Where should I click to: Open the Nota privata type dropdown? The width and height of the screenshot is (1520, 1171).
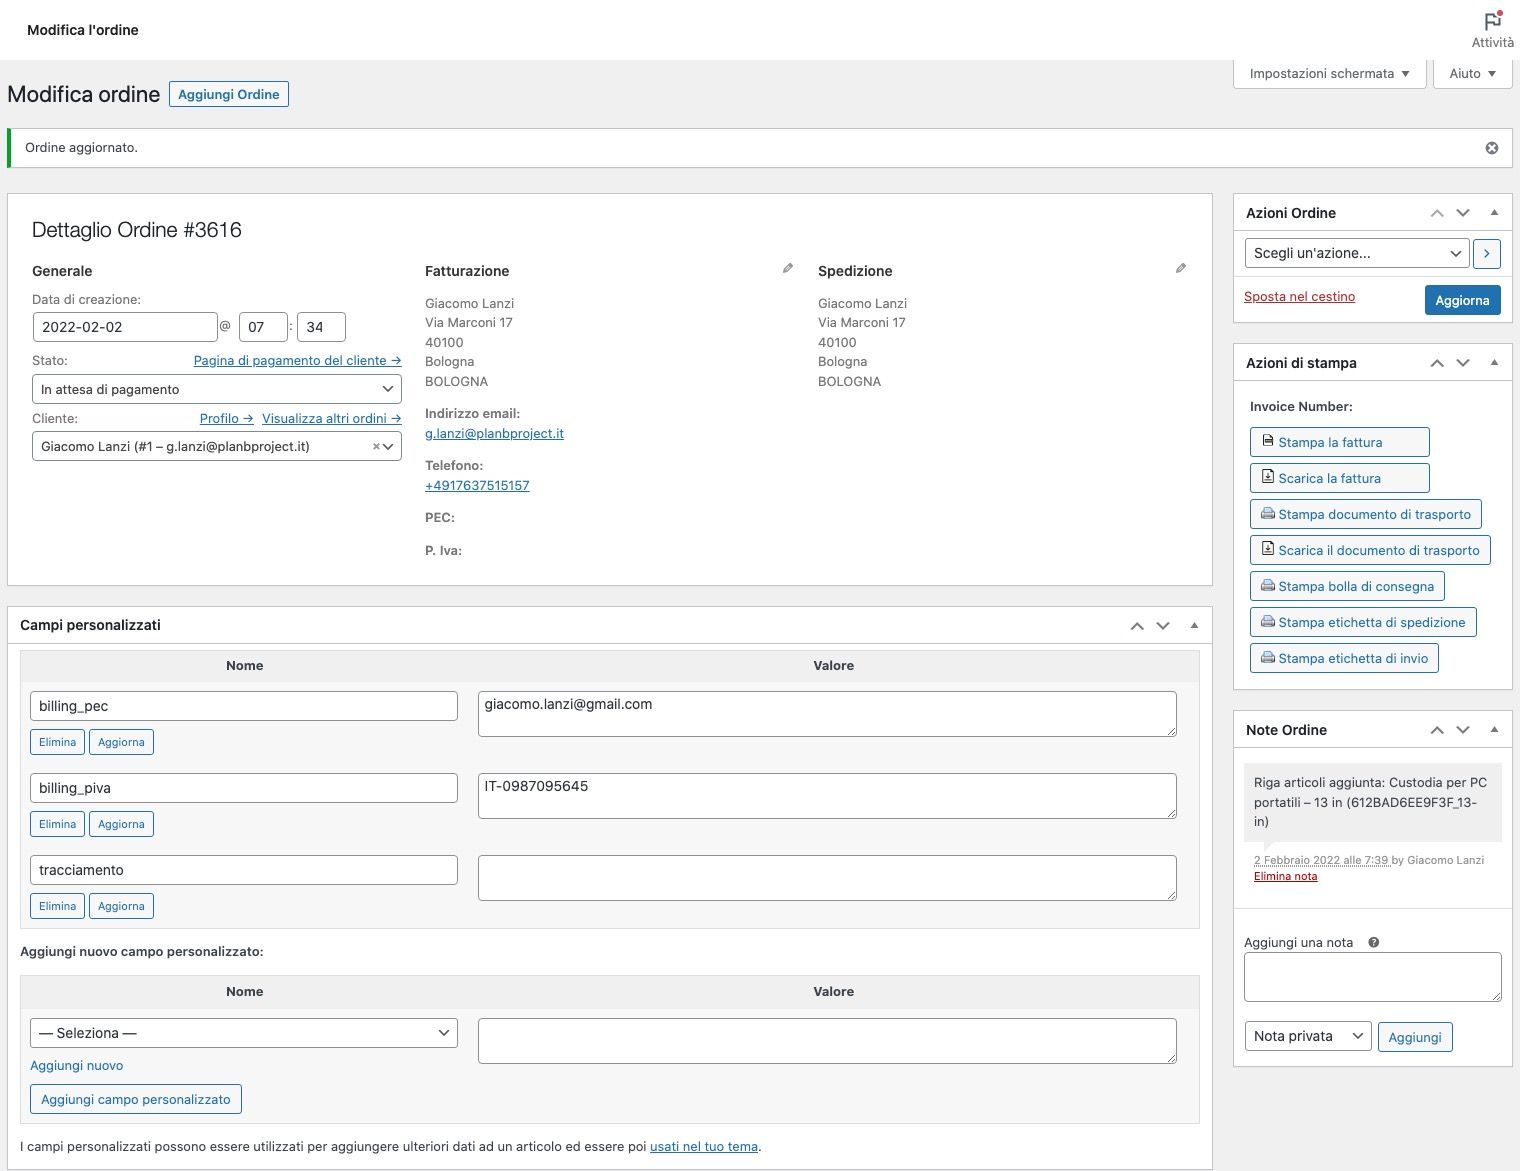pos(1307,1036)
